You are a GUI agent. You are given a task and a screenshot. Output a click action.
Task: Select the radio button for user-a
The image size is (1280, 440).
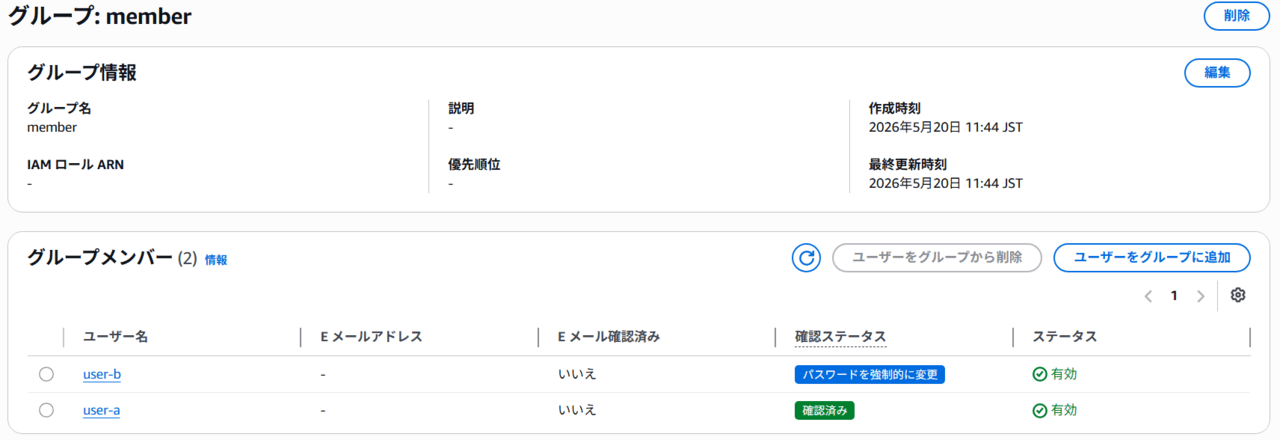(x=46, y=410)
